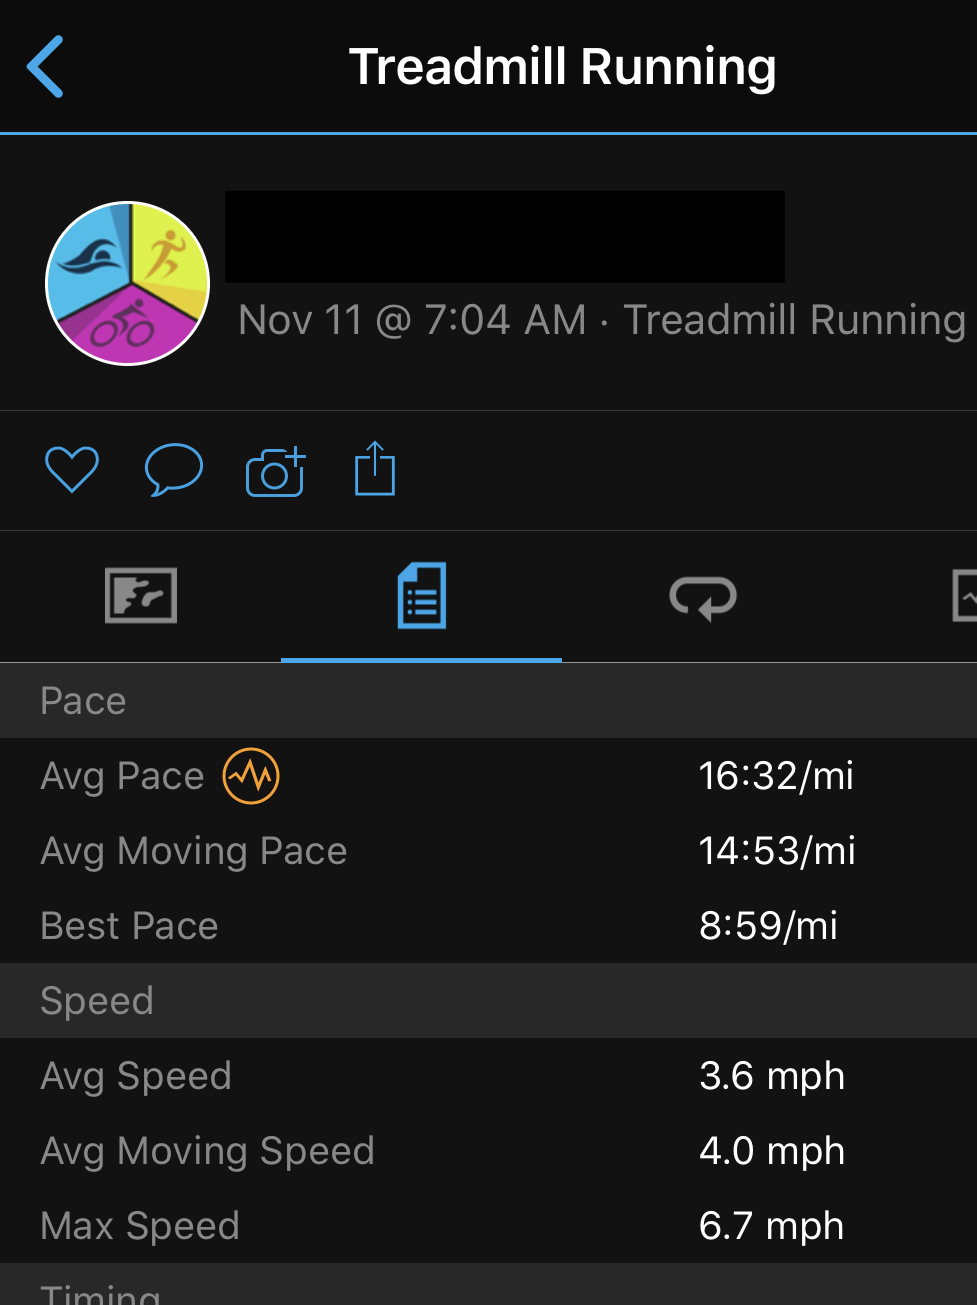Tap the Nov 11 activity date line
Viewport: 977px width, 1305px height.
pos(602,320)
